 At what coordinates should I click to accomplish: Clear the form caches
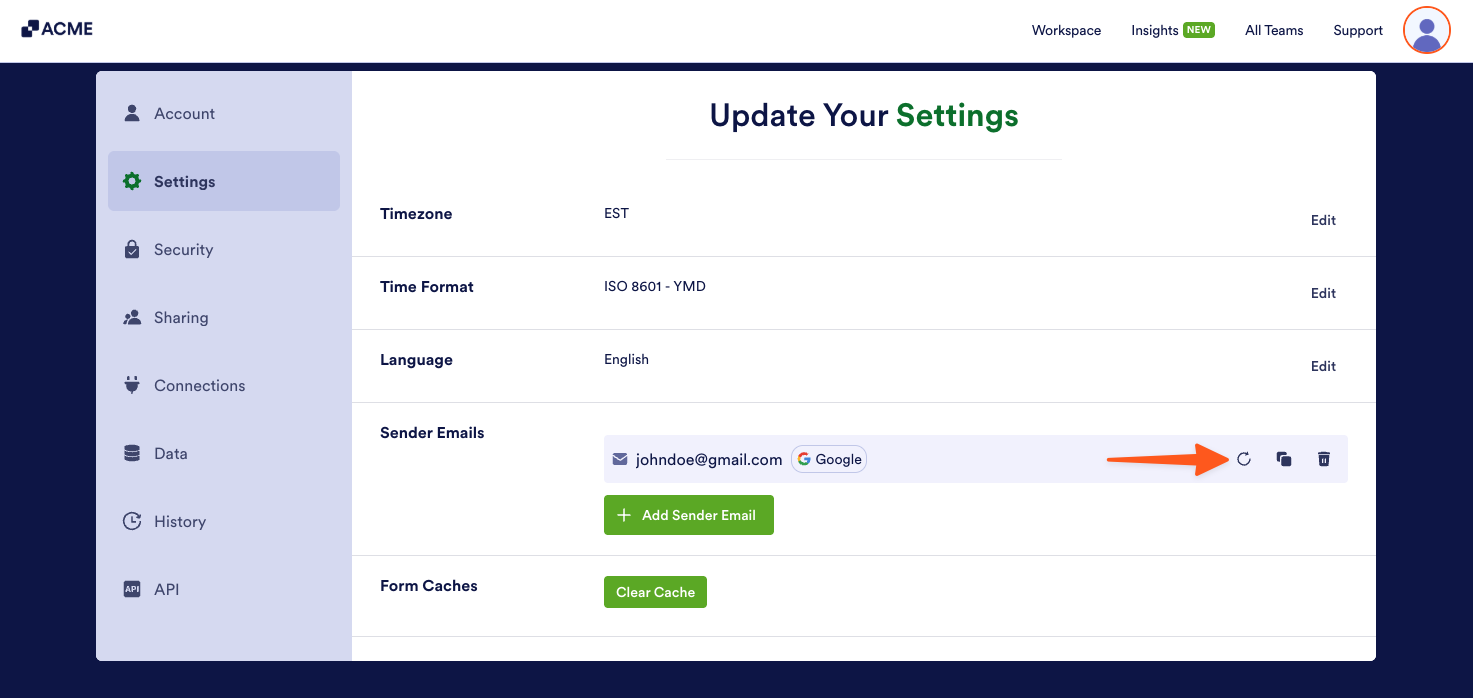click(655, 591)
